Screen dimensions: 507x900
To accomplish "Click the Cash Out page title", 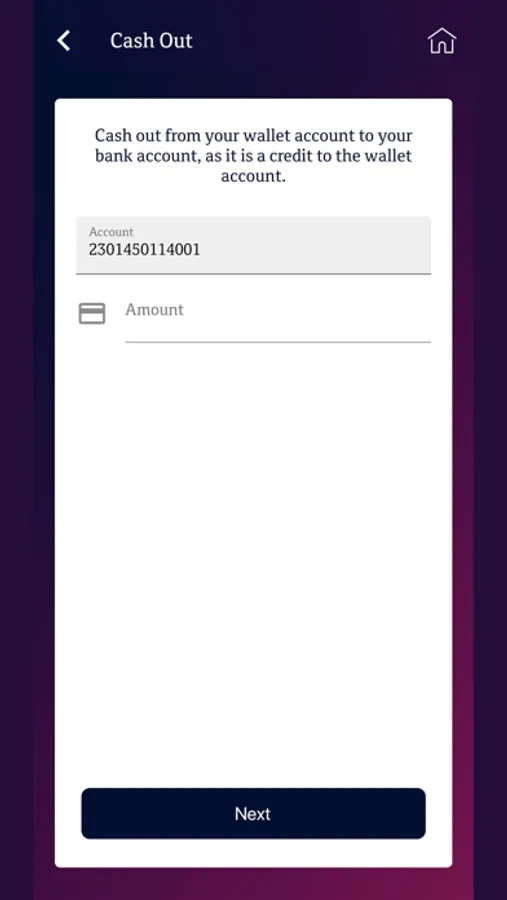I will [x=151, y=41].
